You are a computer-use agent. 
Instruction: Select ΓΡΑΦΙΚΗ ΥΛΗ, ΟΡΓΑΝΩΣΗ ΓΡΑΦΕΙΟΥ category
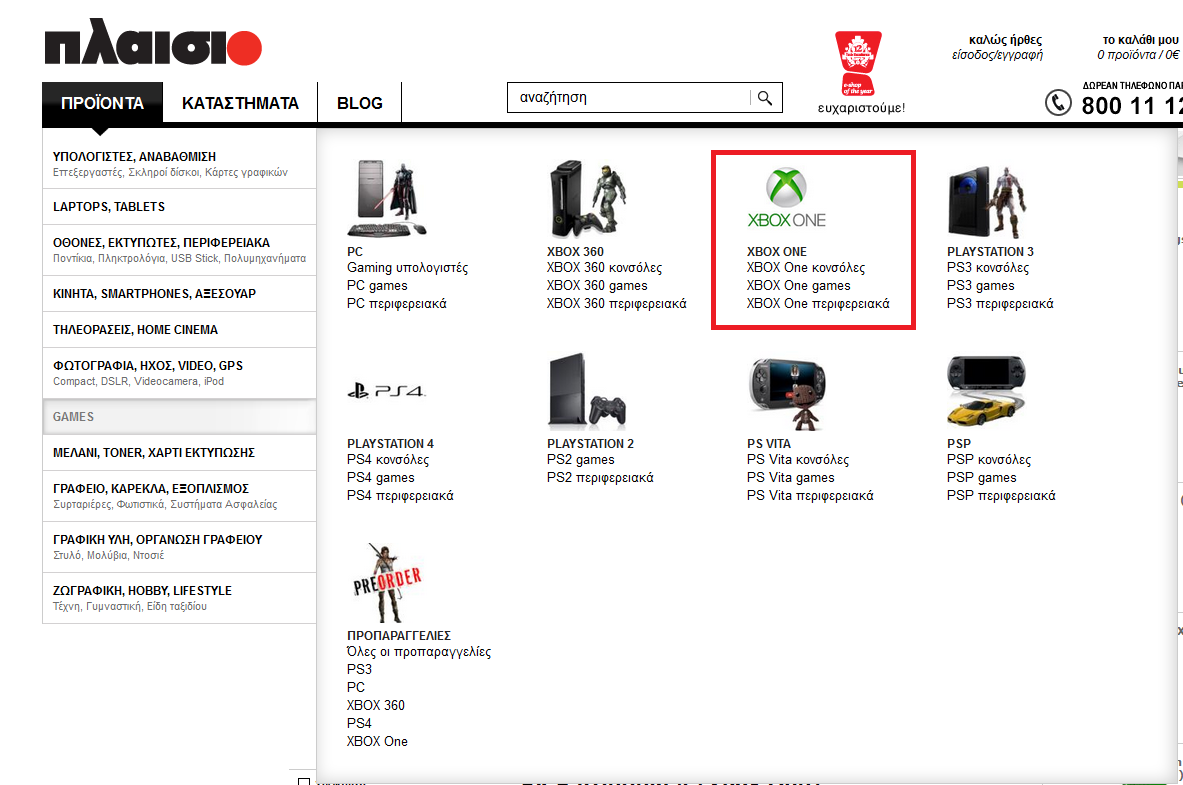point(179,546)
